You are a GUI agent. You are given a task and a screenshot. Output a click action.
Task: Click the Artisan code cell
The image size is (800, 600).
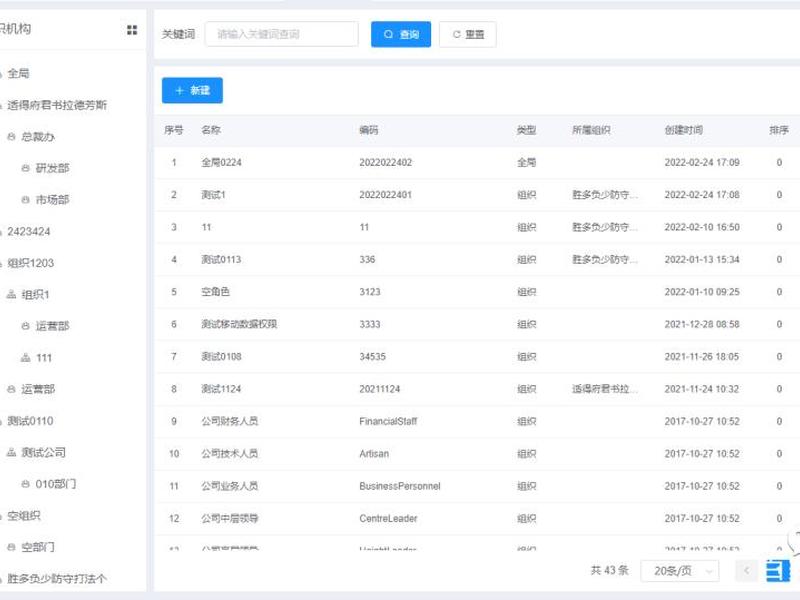point(374,454)
